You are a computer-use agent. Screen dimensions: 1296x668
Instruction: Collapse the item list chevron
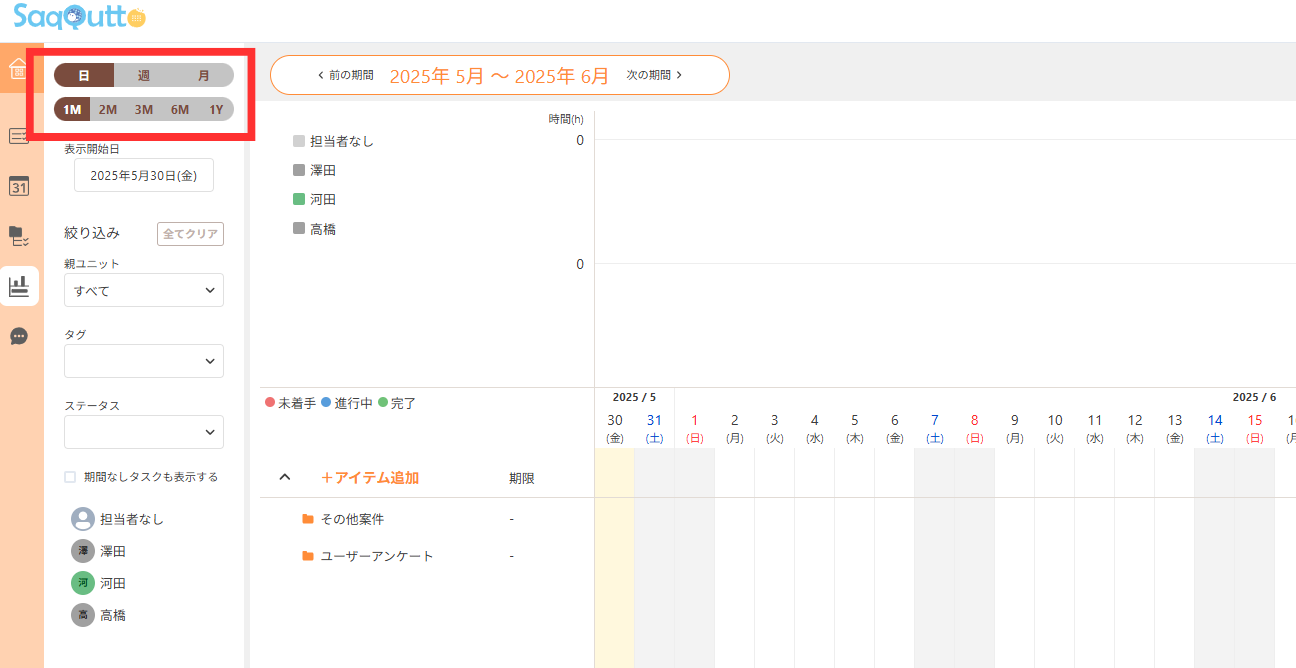(285, 477)
